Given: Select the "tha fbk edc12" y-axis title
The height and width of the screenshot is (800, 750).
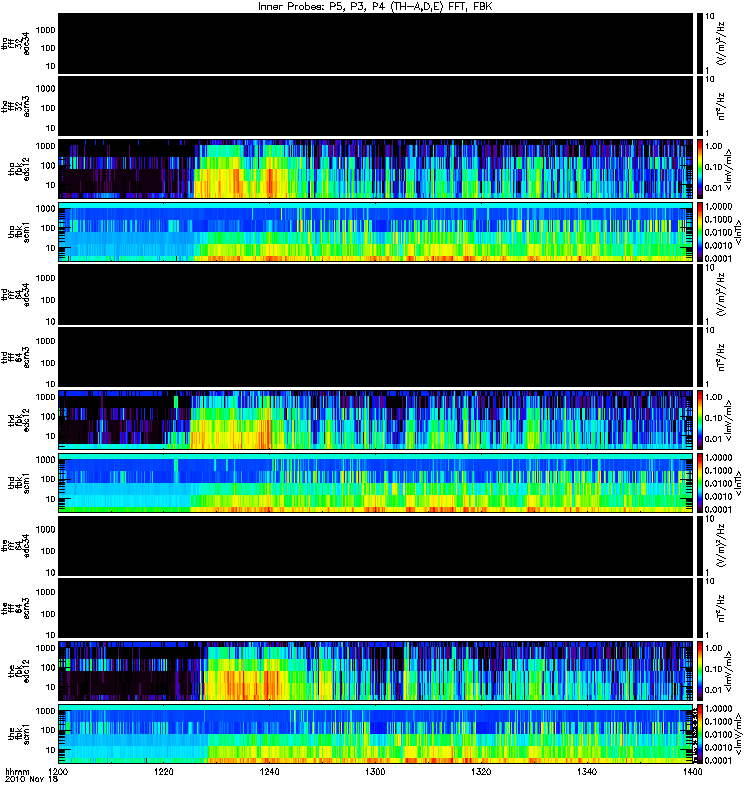Looking at the screenshot, I should pyautogui.click(x=19, y=167).
